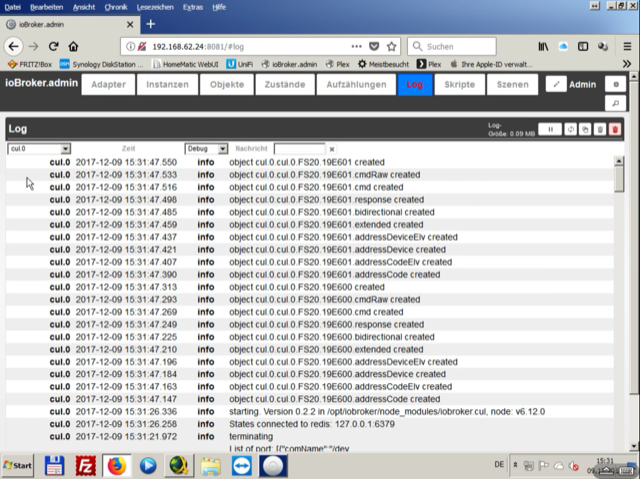
Task: Switch to the Skripte tab
Action: [460, 84]
